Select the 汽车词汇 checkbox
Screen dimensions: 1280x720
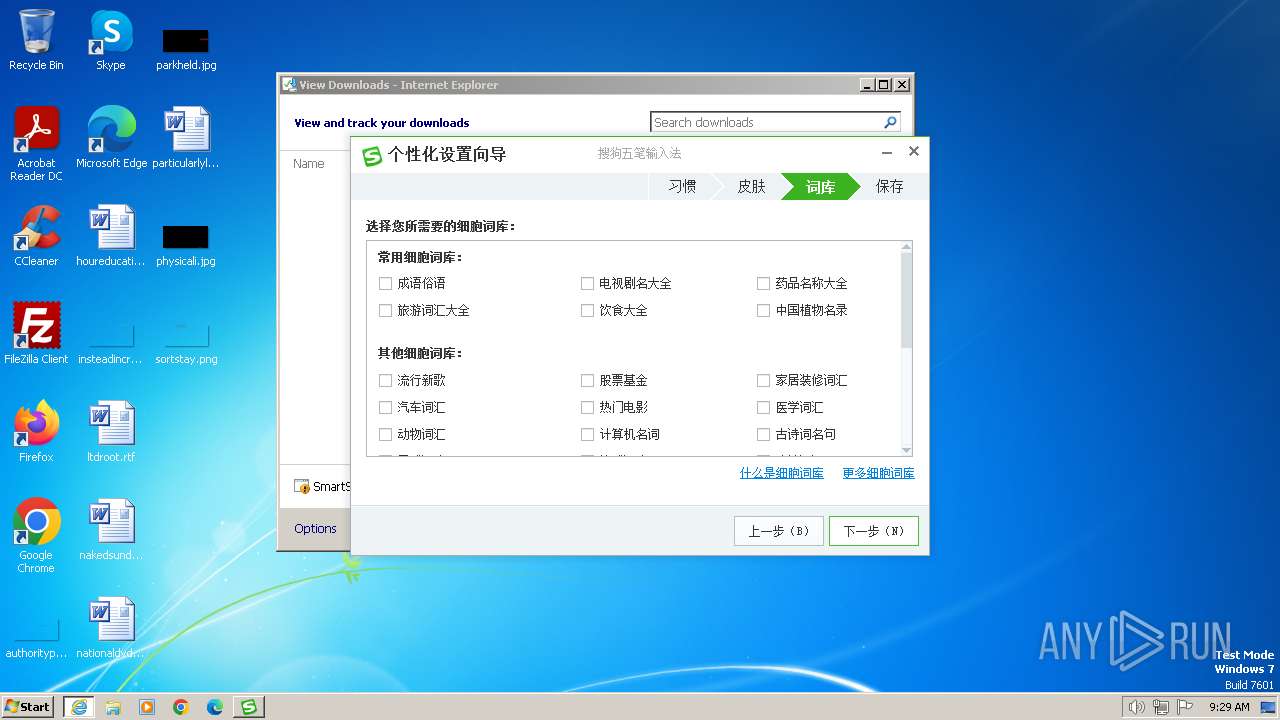pos(385,407)
